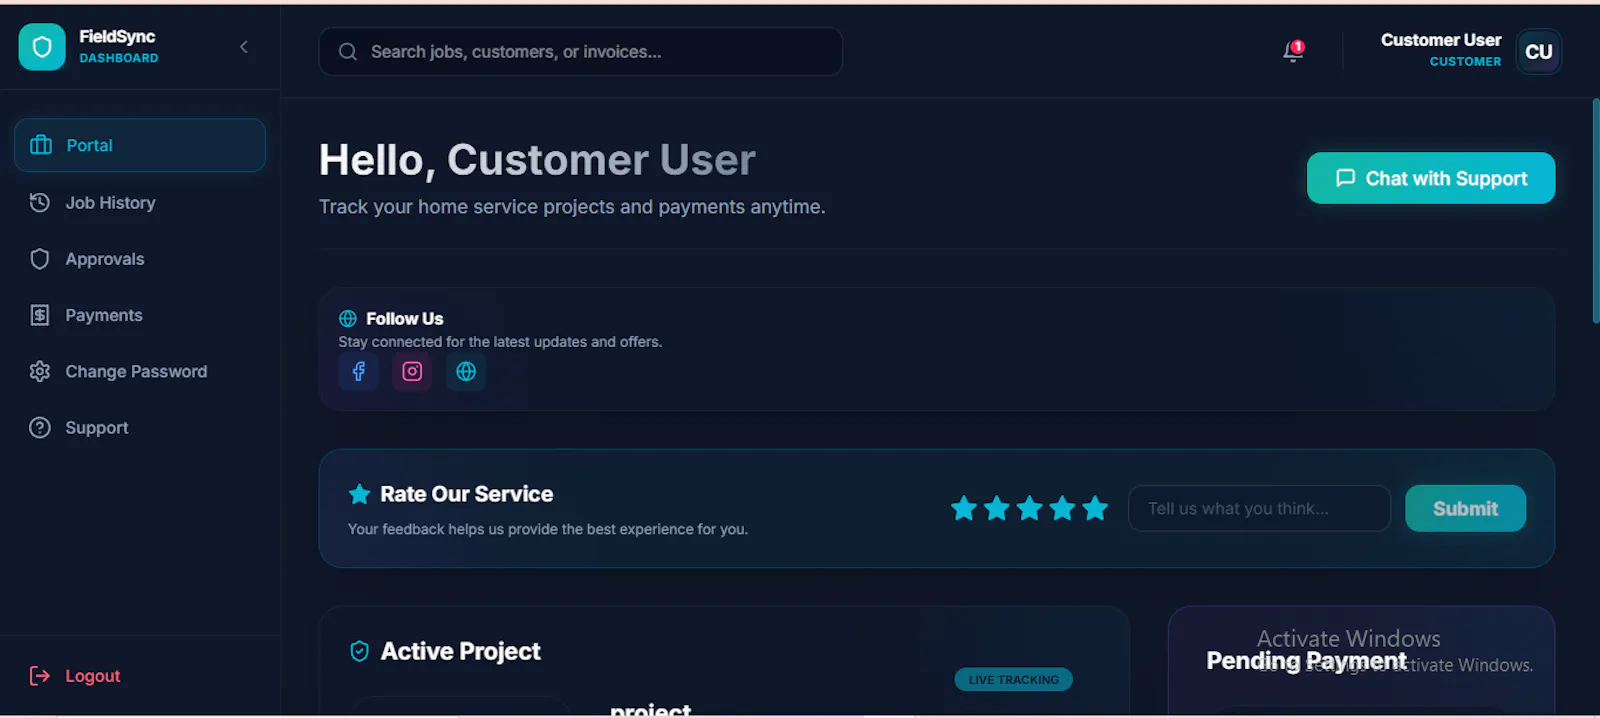Start a Chat with Support
Screen dimensions: 1600x718
click(x=1431, y=178)
